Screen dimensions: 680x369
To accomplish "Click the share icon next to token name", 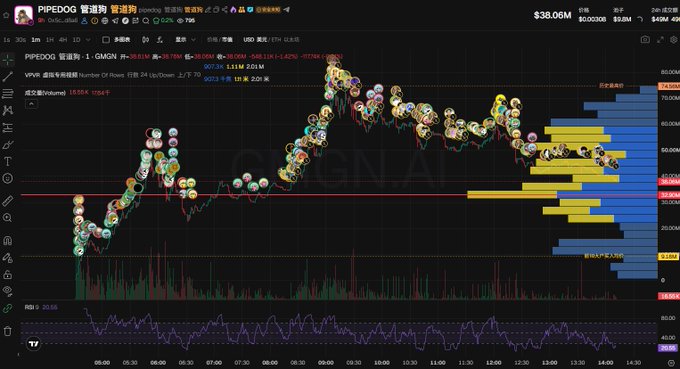I will [225, 10].
